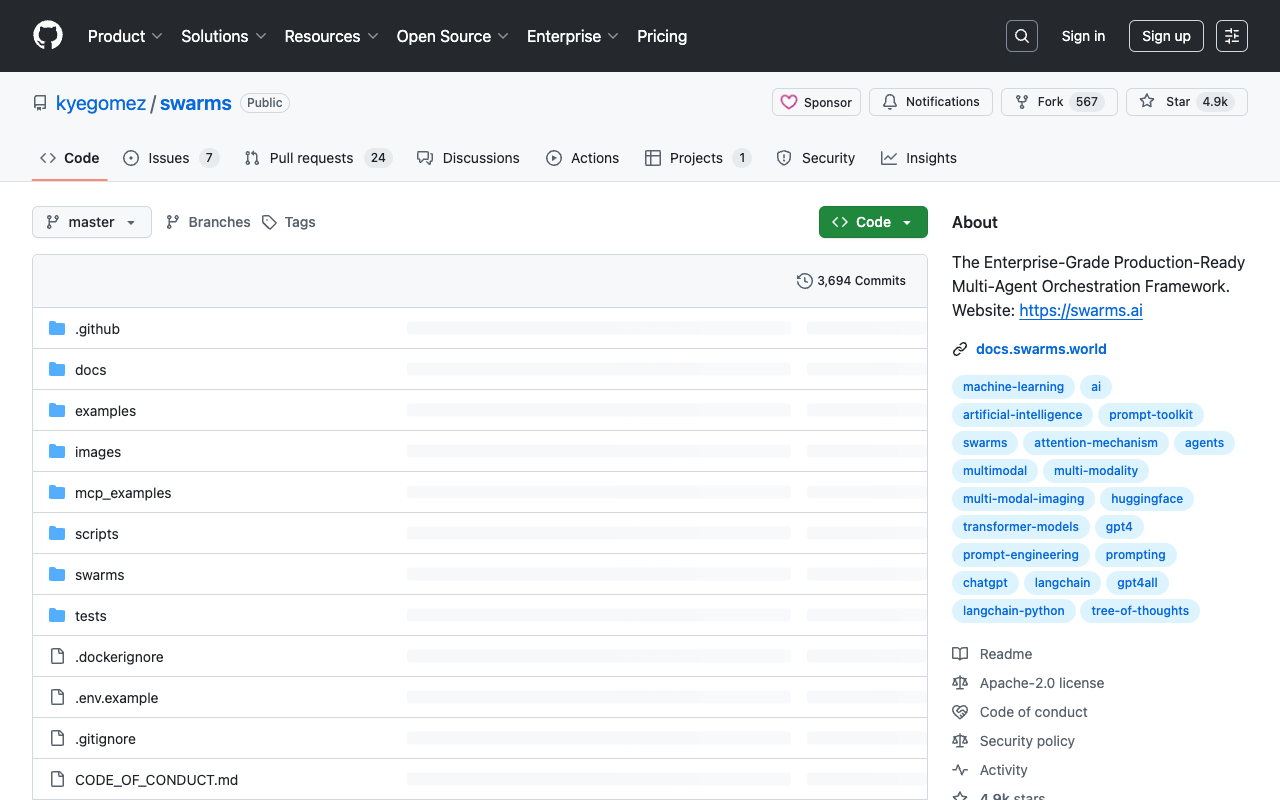Click the Sign in link
The image size is (1280, 800).
pos(1083,36)
